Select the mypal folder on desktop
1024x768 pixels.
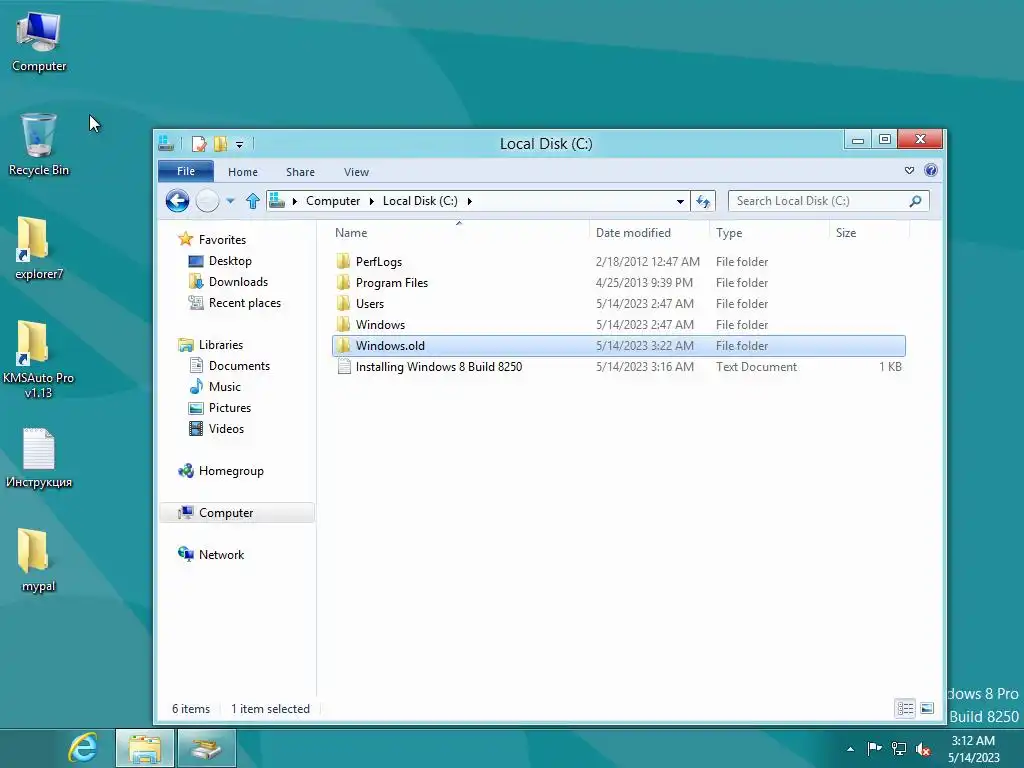tap(39, 560)
